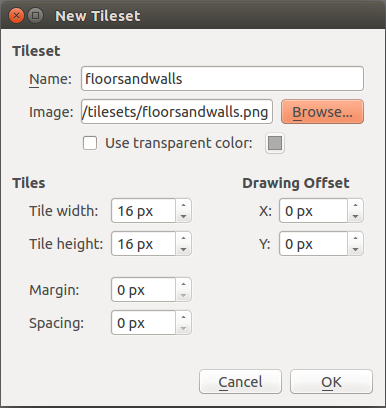This screenshot has height=408, width=386.
Task: Click the Browse... button
Action: tap(322, 112)
